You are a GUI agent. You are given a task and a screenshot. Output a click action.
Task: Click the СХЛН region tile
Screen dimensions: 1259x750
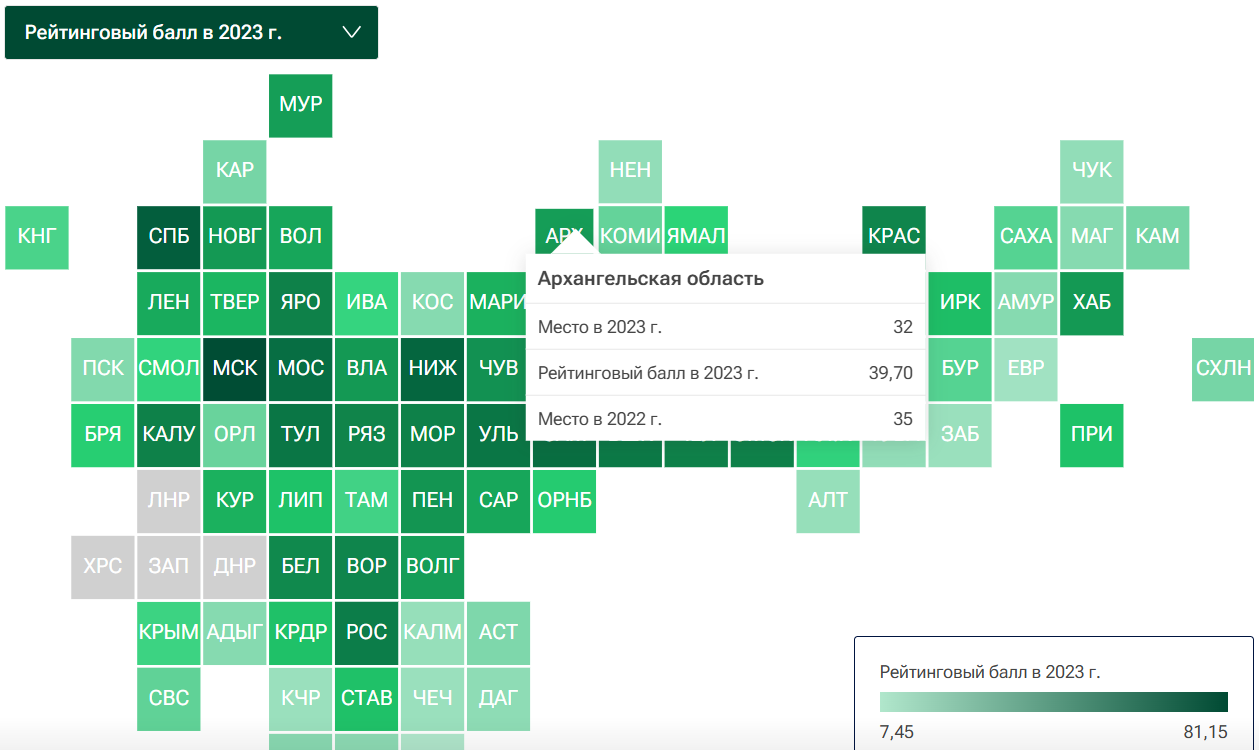1223,368
